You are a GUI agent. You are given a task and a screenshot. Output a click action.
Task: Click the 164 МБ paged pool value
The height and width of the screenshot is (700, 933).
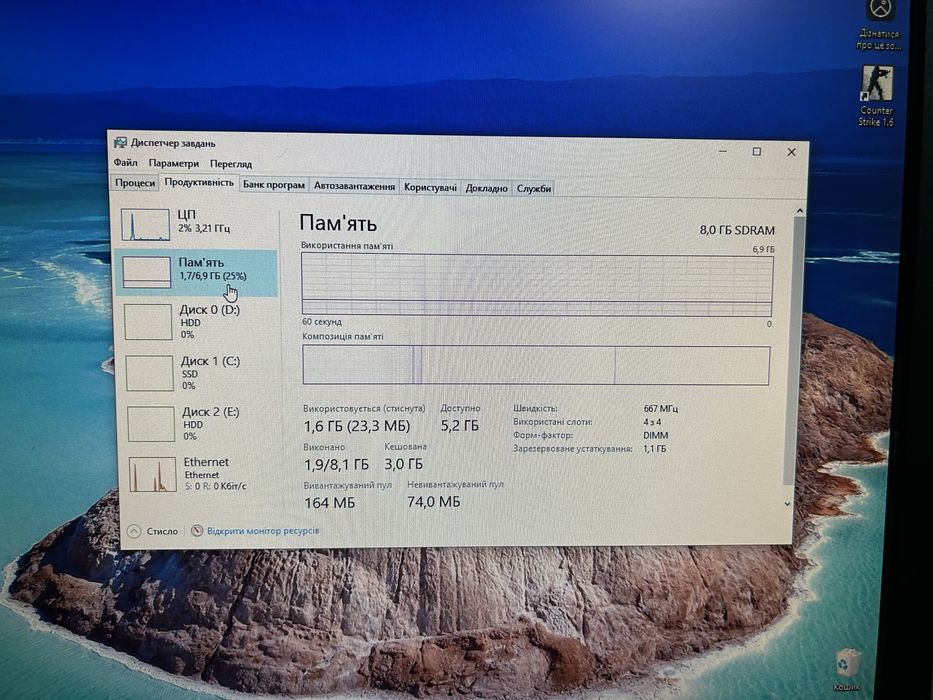[x=330, y=503]
